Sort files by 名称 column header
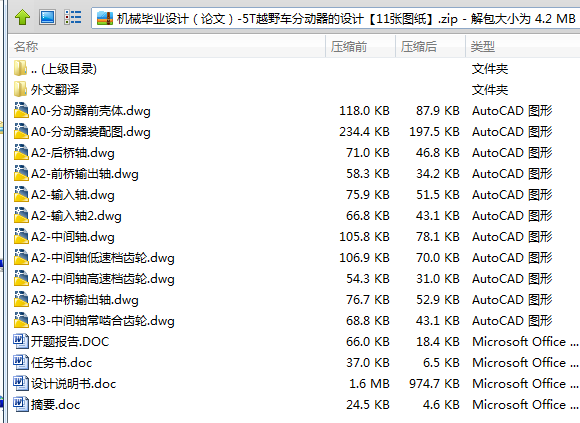 167,47
